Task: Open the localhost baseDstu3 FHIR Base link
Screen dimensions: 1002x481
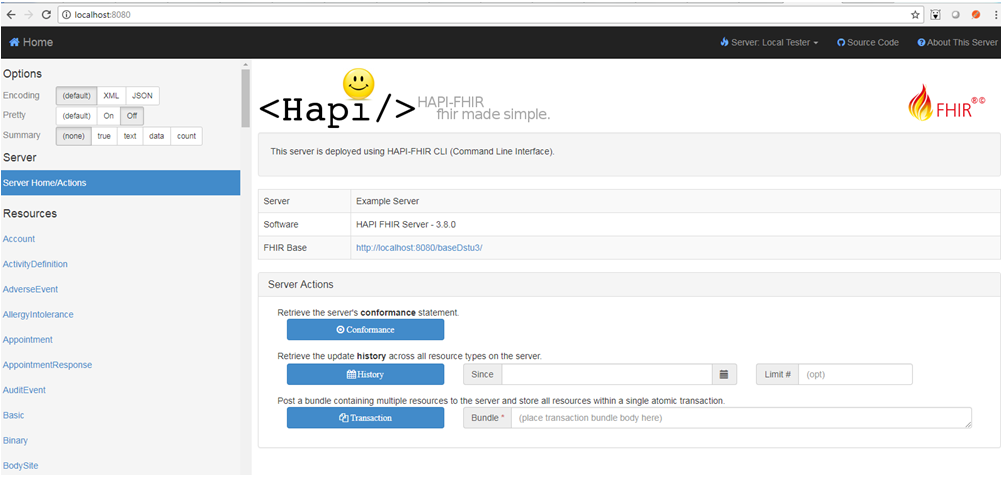Action: click(x=419, y=248)
